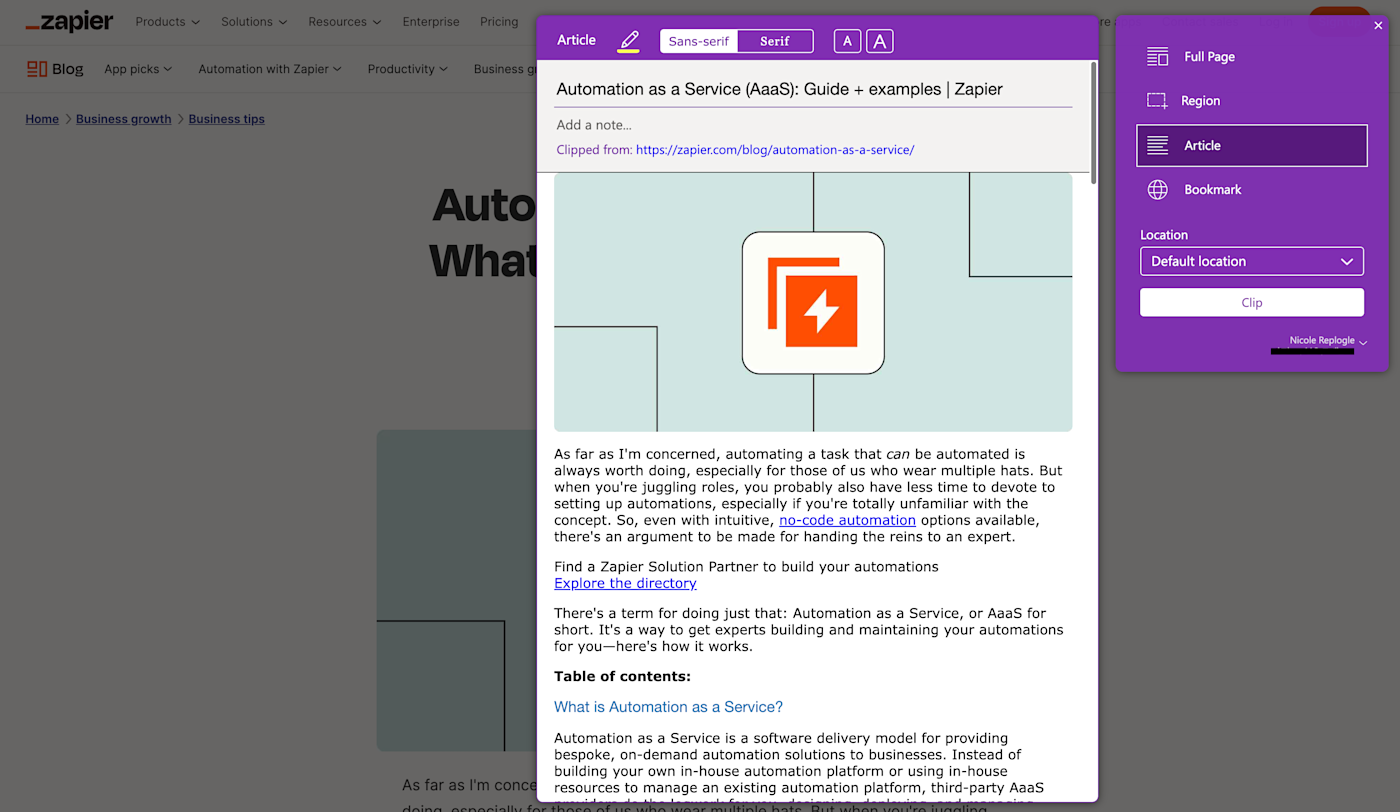Switch article font to Sans-serif
The width and height of the screenshot is (1400, 812).
pyautogui.click(x=699, y=41)
